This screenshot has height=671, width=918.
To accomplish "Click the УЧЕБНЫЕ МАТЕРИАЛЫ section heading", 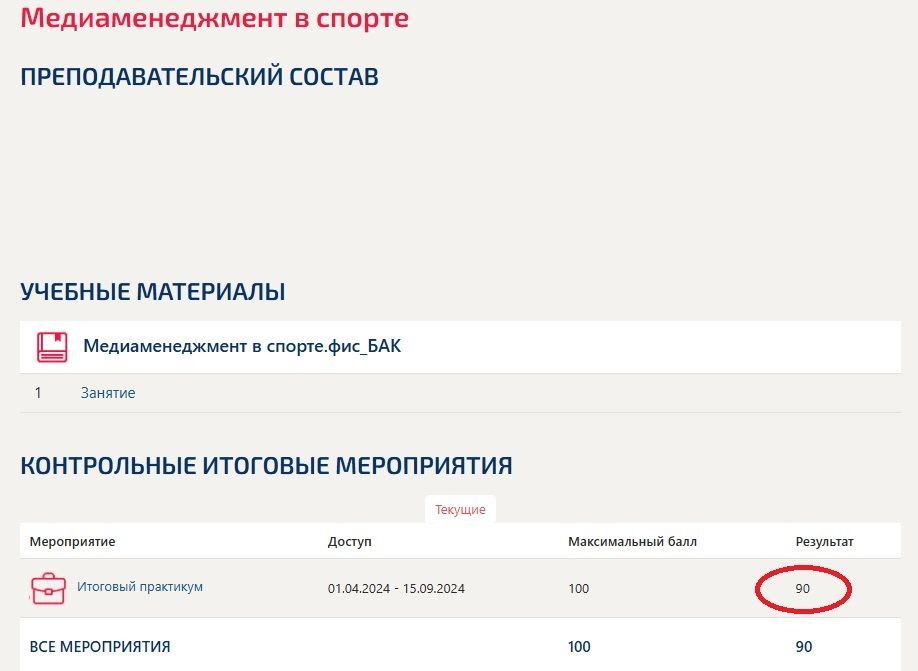I will tap(153, 292).
